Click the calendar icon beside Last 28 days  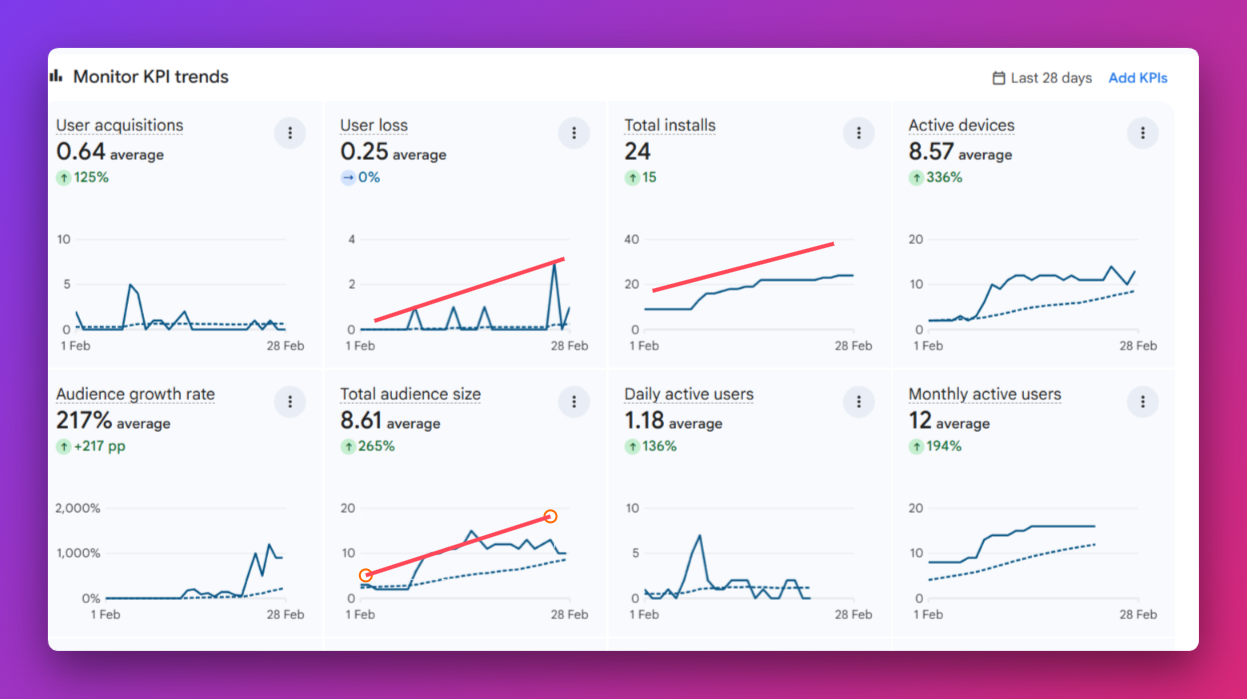[998, 78]
